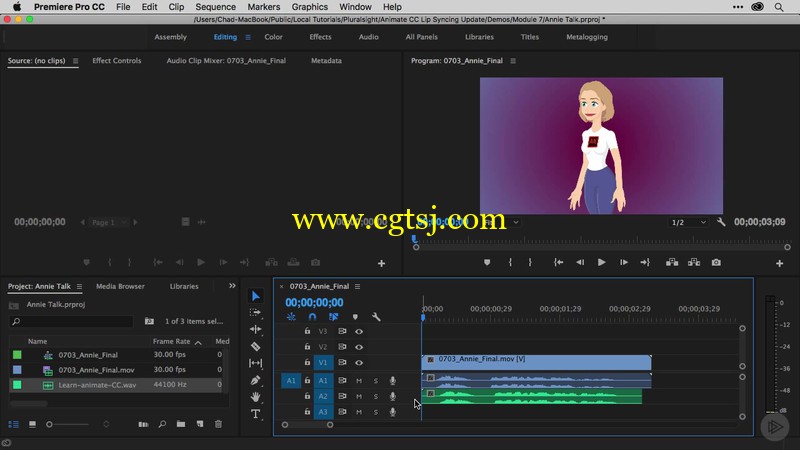Toggle Linked Selection in timeline
The image size is (800, 450).
point(334,317)
